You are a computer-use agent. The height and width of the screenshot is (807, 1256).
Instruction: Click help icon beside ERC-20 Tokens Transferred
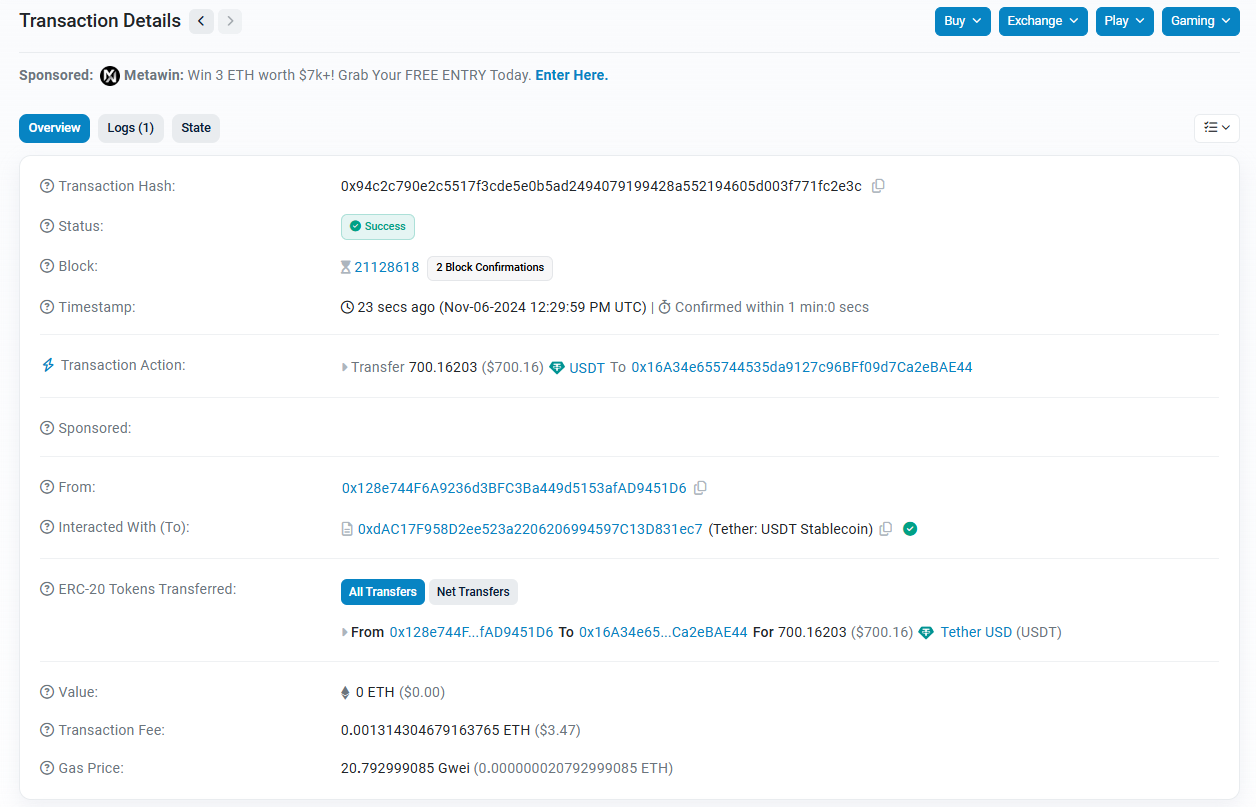[47, 589]
